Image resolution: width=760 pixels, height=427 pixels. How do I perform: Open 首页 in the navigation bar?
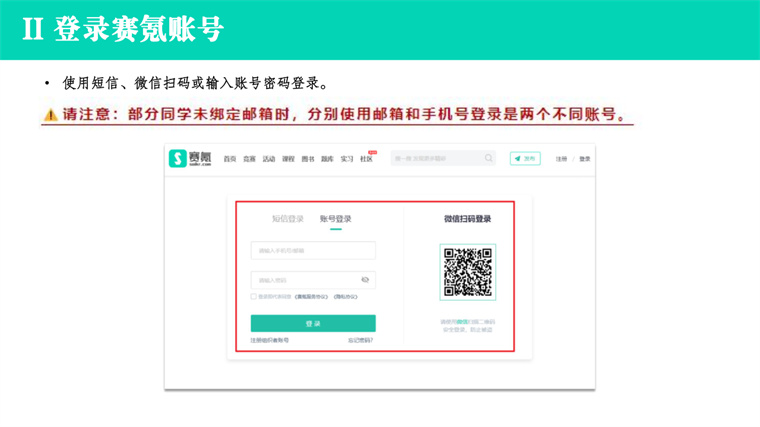click(x=230, y=159)
